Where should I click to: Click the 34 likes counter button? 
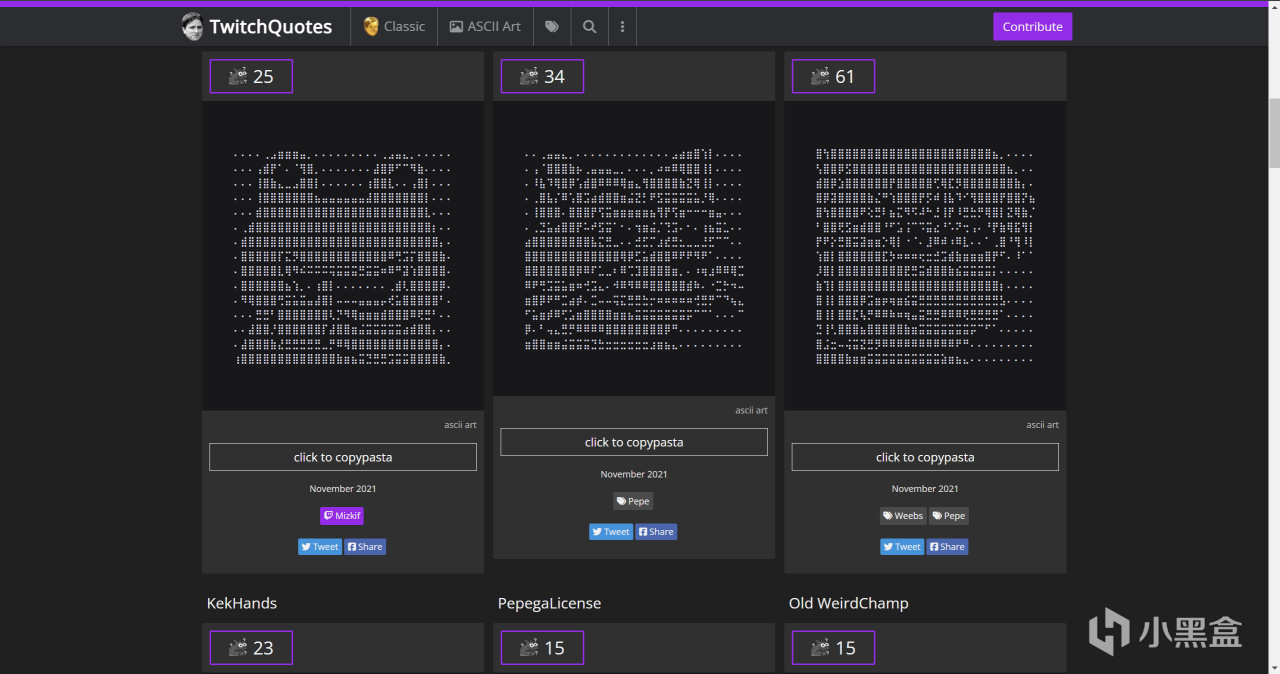tap(542, 76)
